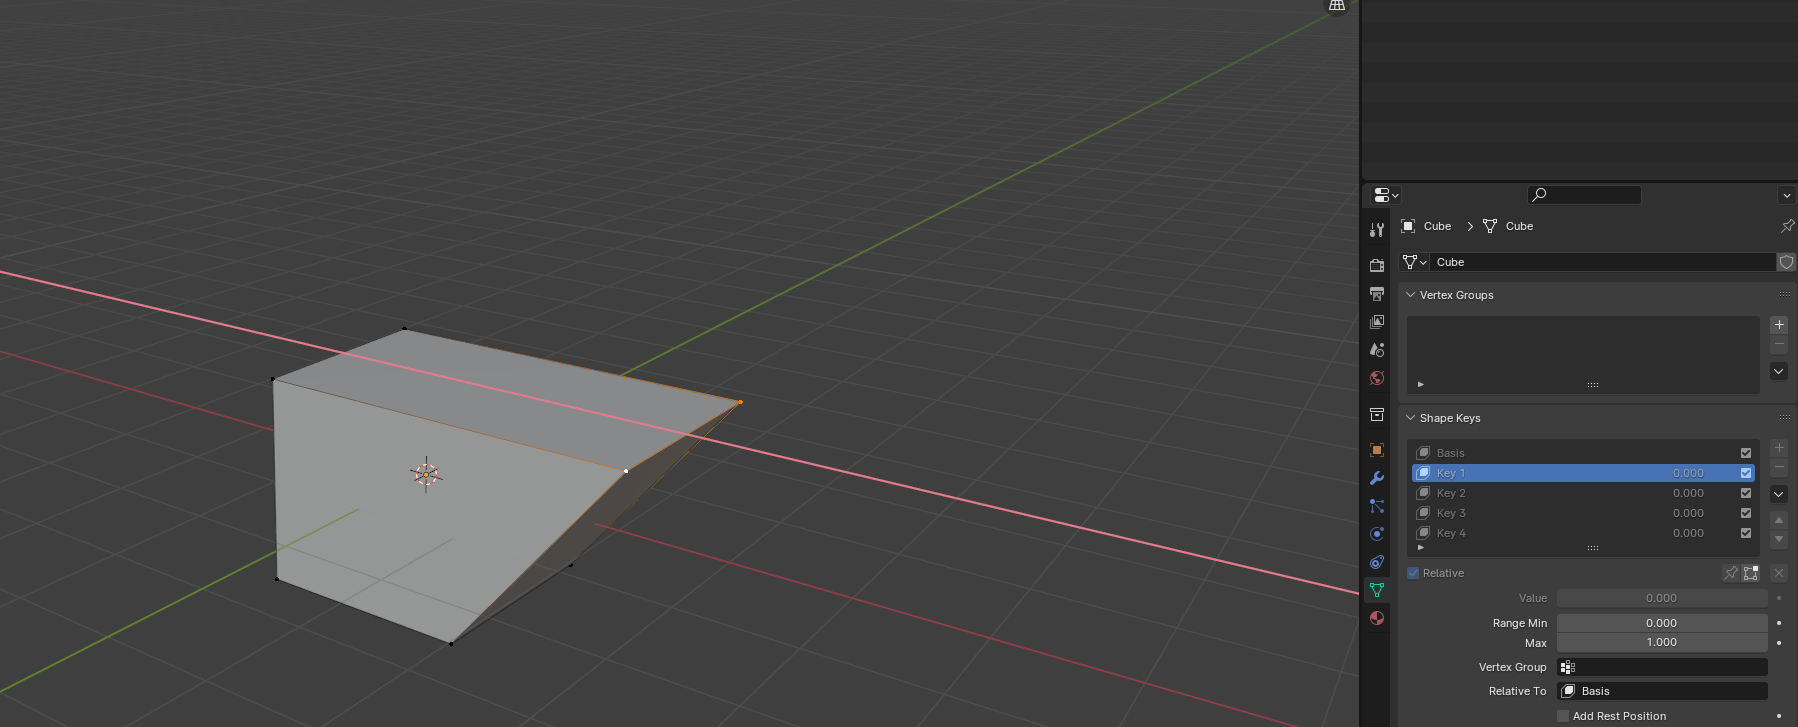Toggle fake user shield for Cube mesh
Viewport: 1798px width, 727px height.
[x=1786, y=262]
